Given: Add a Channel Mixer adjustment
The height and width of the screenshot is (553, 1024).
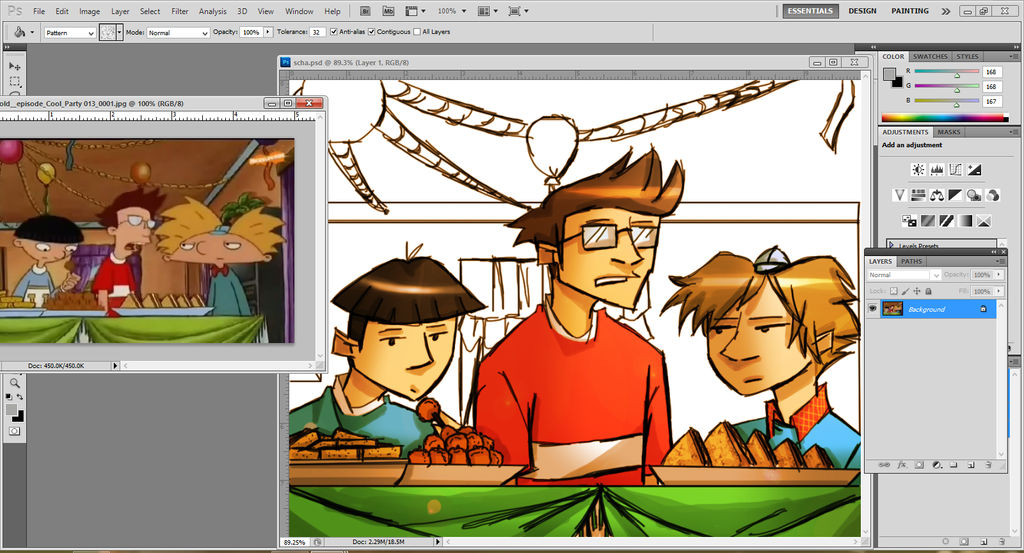Looking at the screenshot, I should [993, 195].
